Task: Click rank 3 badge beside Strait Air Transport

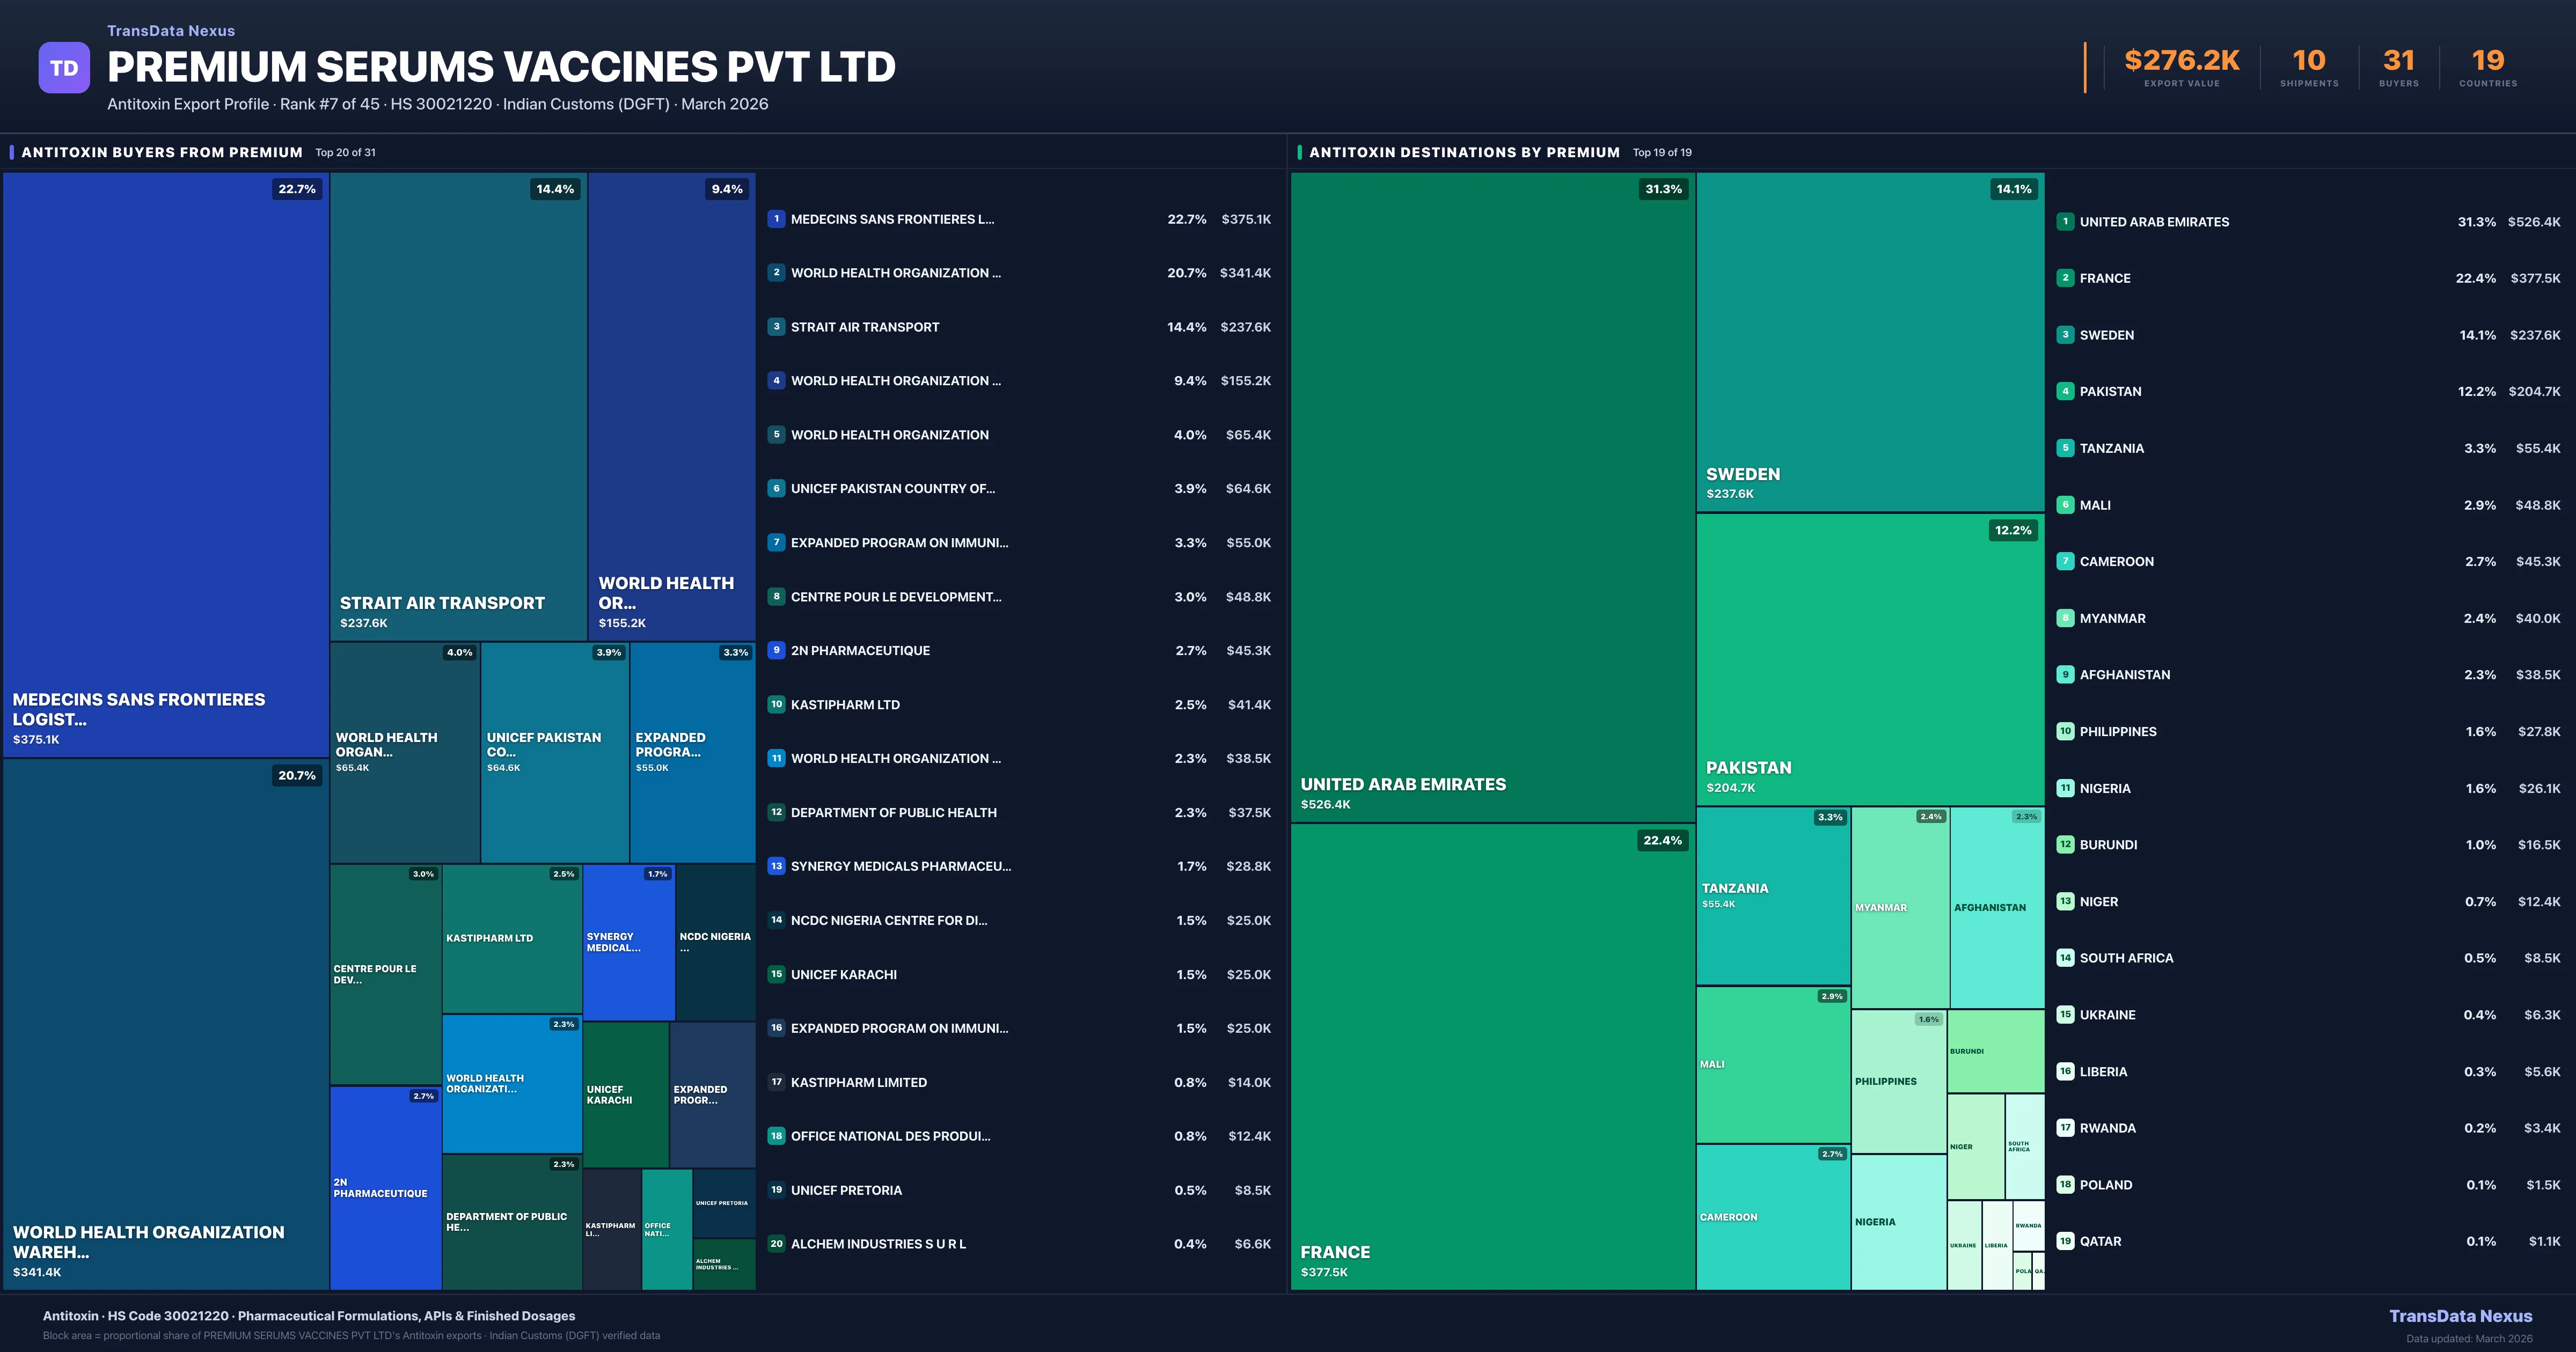Action: pos(776,327)
